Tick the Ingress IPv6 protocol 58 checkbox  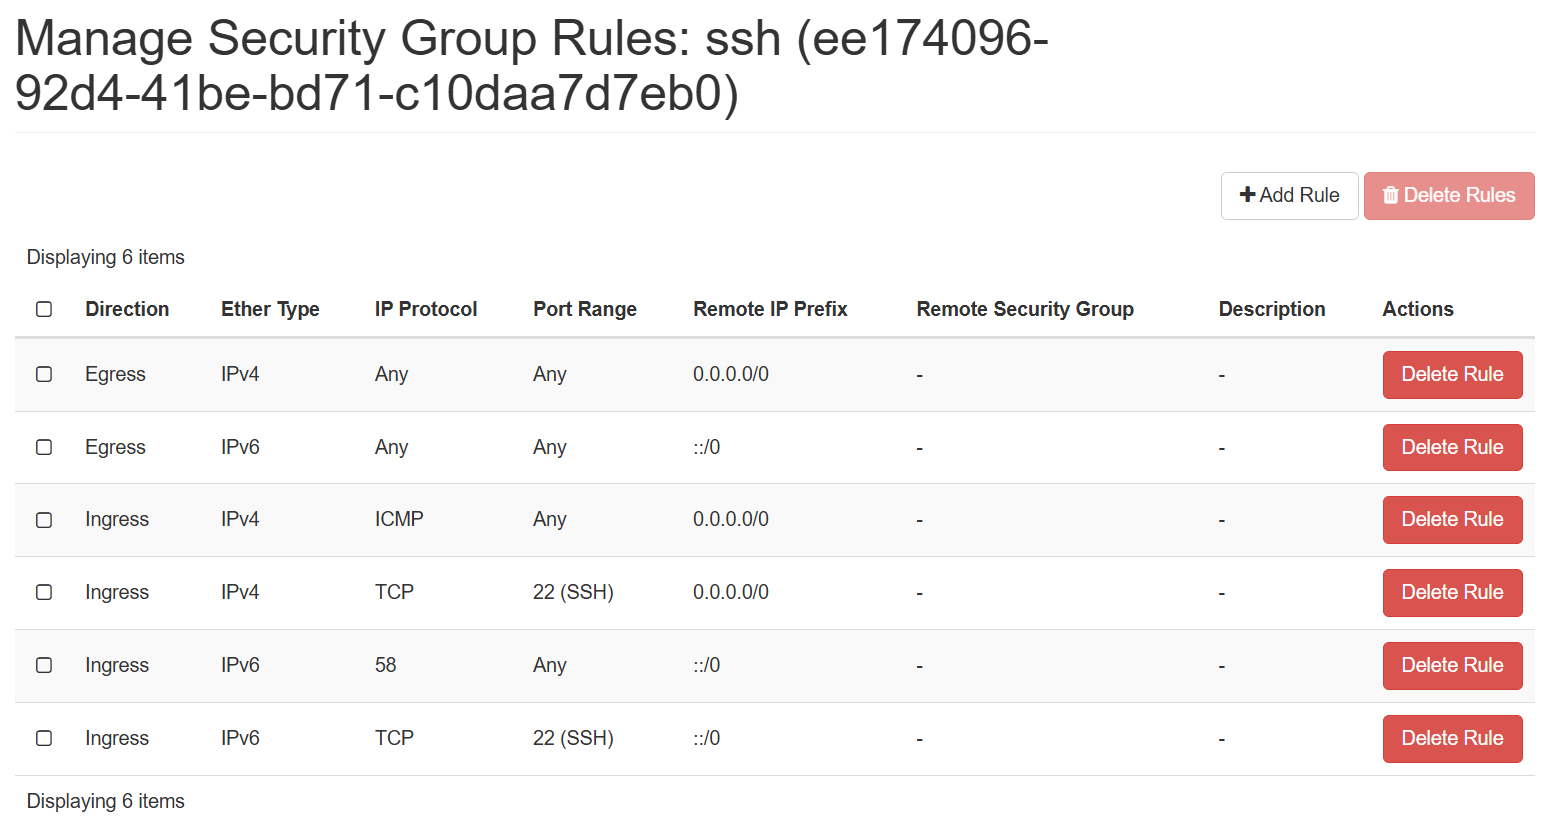[44, 665]
